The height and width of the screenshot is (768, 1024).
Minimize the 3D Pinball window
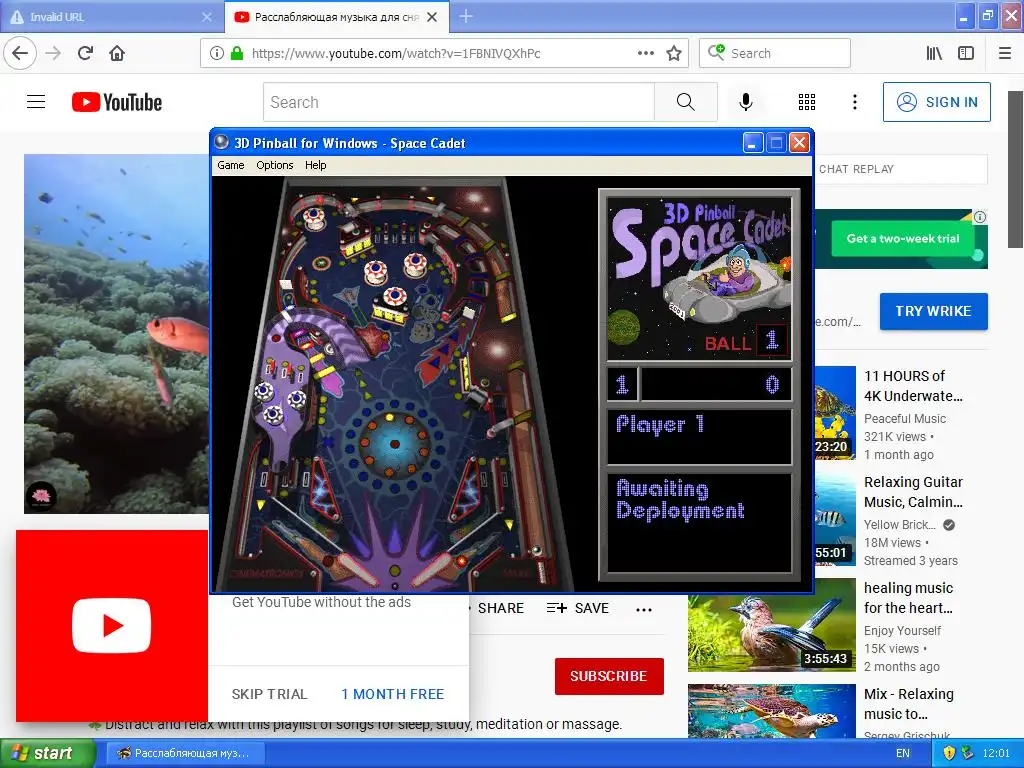coord(753,142)
